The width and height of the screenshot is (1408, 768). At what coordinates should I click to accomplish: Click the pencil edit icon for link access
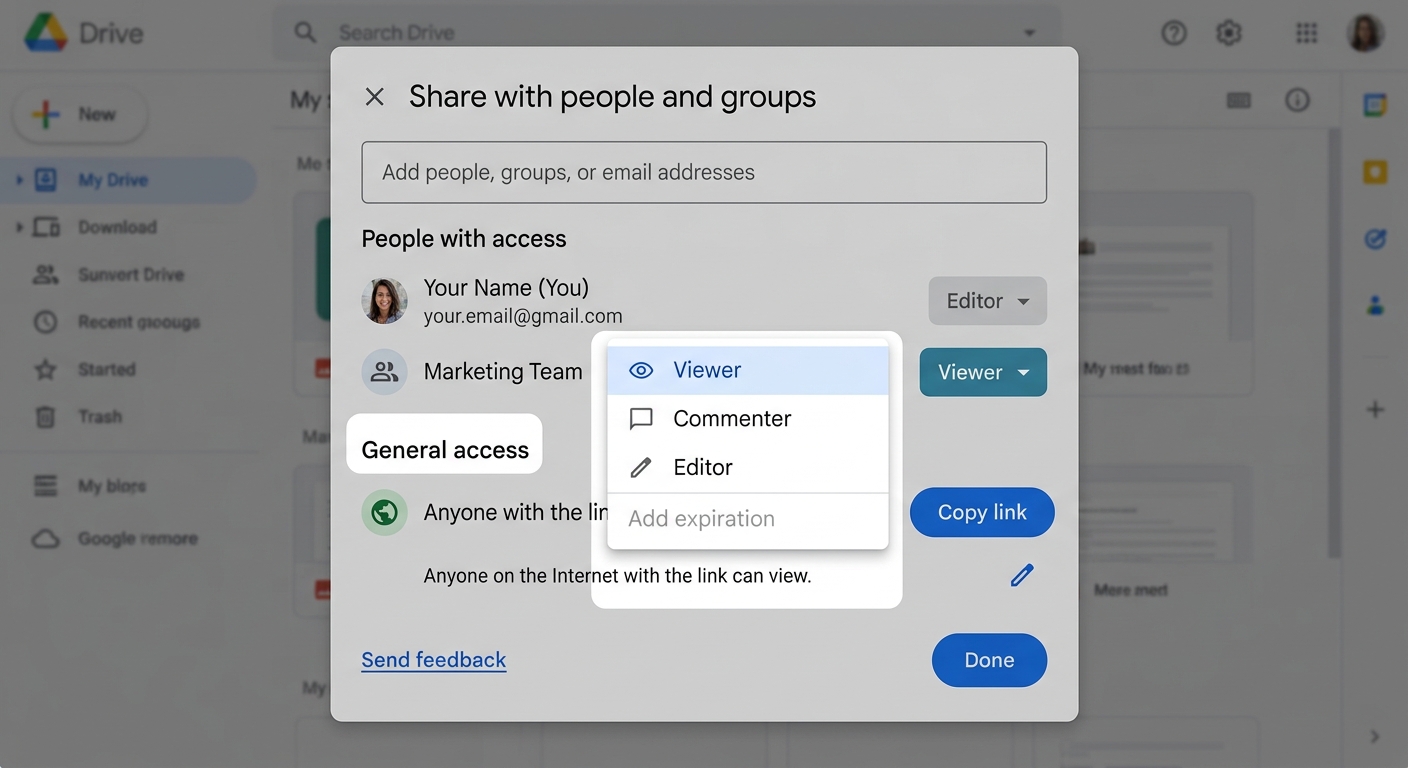[1021, 575]
